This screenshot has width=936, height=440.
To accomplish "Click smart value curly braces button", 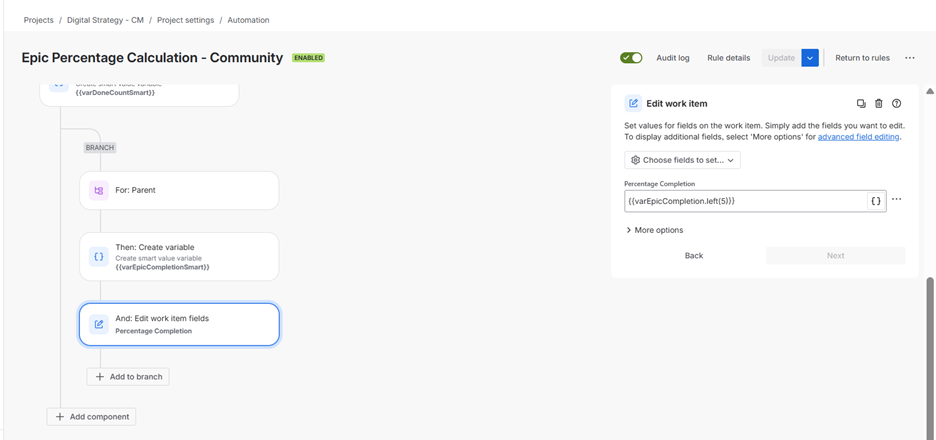I will 876,202.
